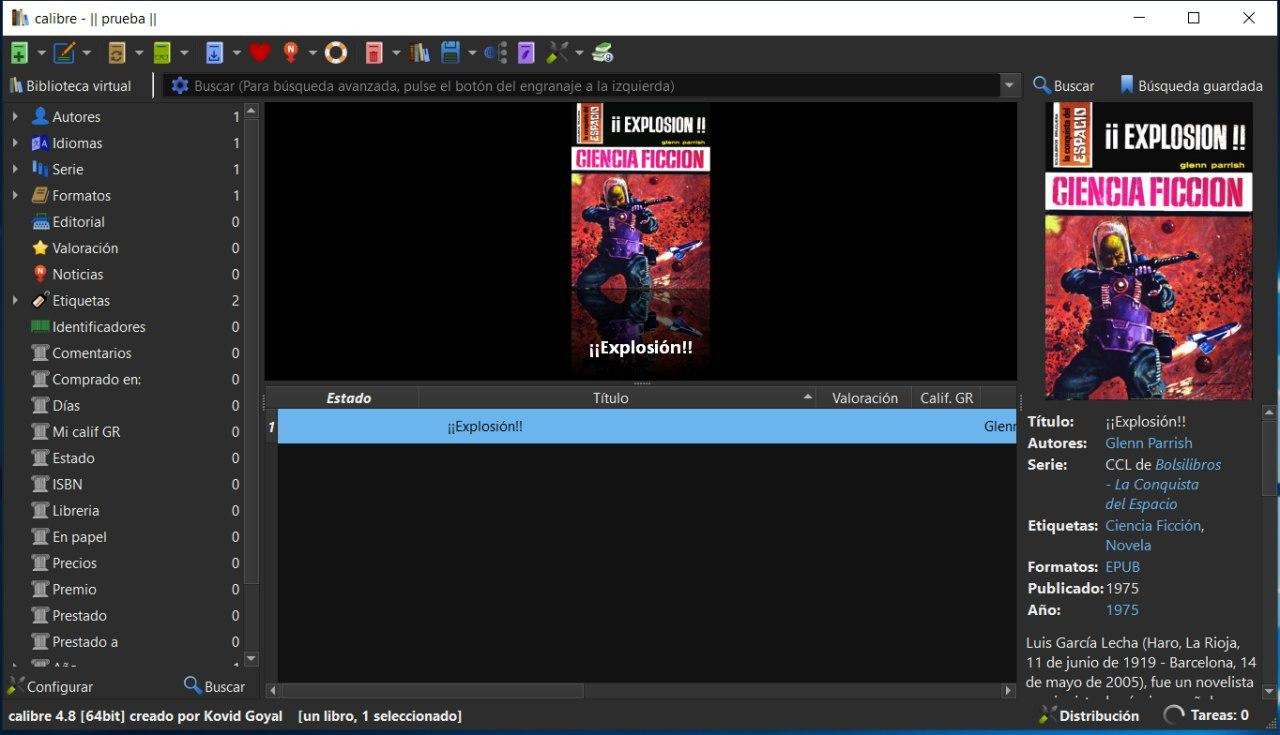Open the Distribución layout button
The height and width of the screenshot is (735, 1280).
tap(1089, 716)
